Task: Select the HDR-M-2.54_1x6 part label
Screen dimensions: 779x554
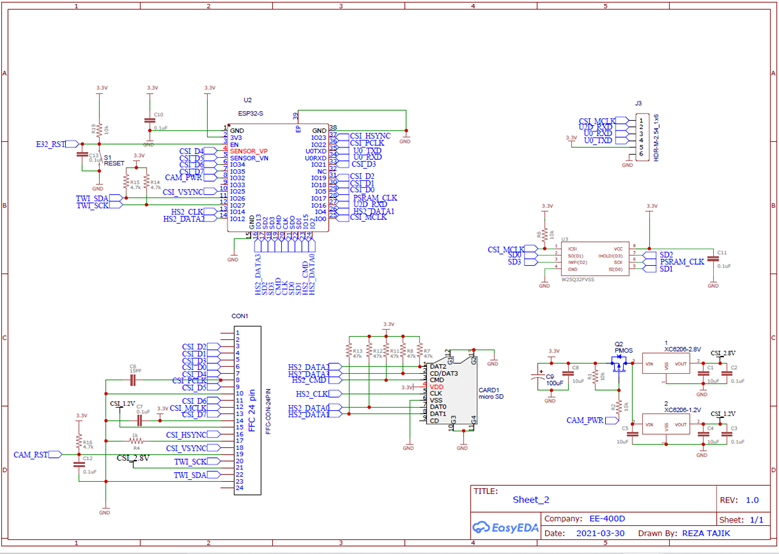Action: 656,139
